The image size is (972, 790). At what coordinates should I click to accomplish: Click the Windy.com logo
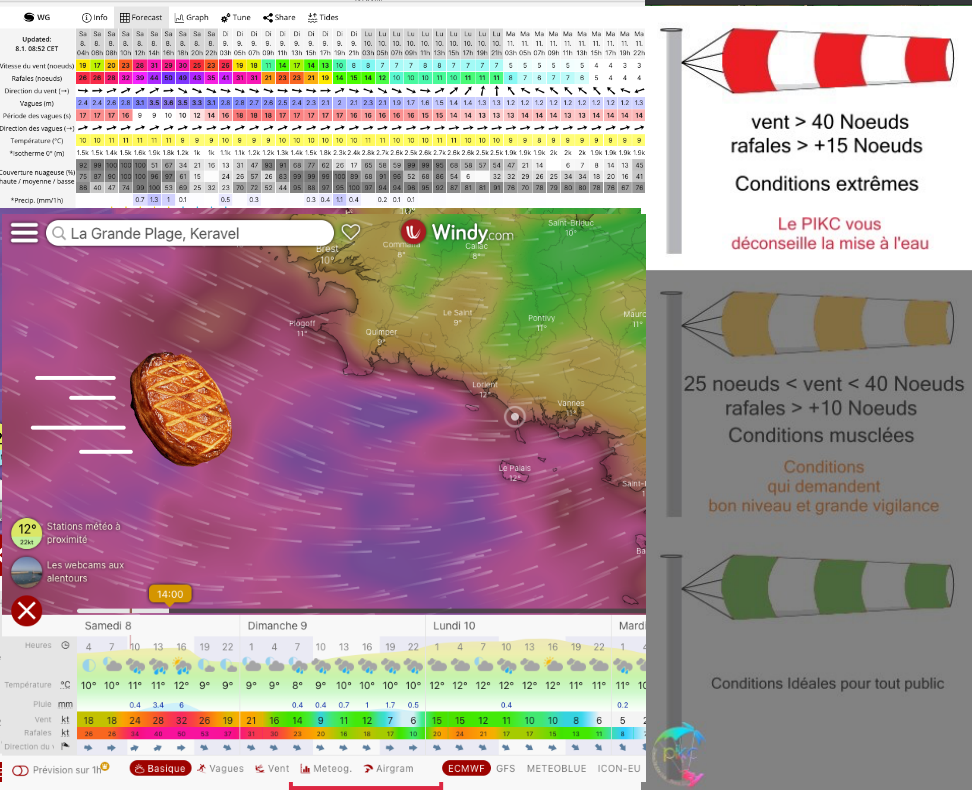tap(457, 233)
